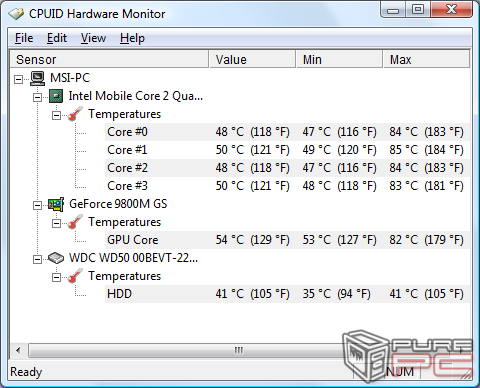Open the File menu
This screenshot has width=480, height=388.
click(24, 38)
